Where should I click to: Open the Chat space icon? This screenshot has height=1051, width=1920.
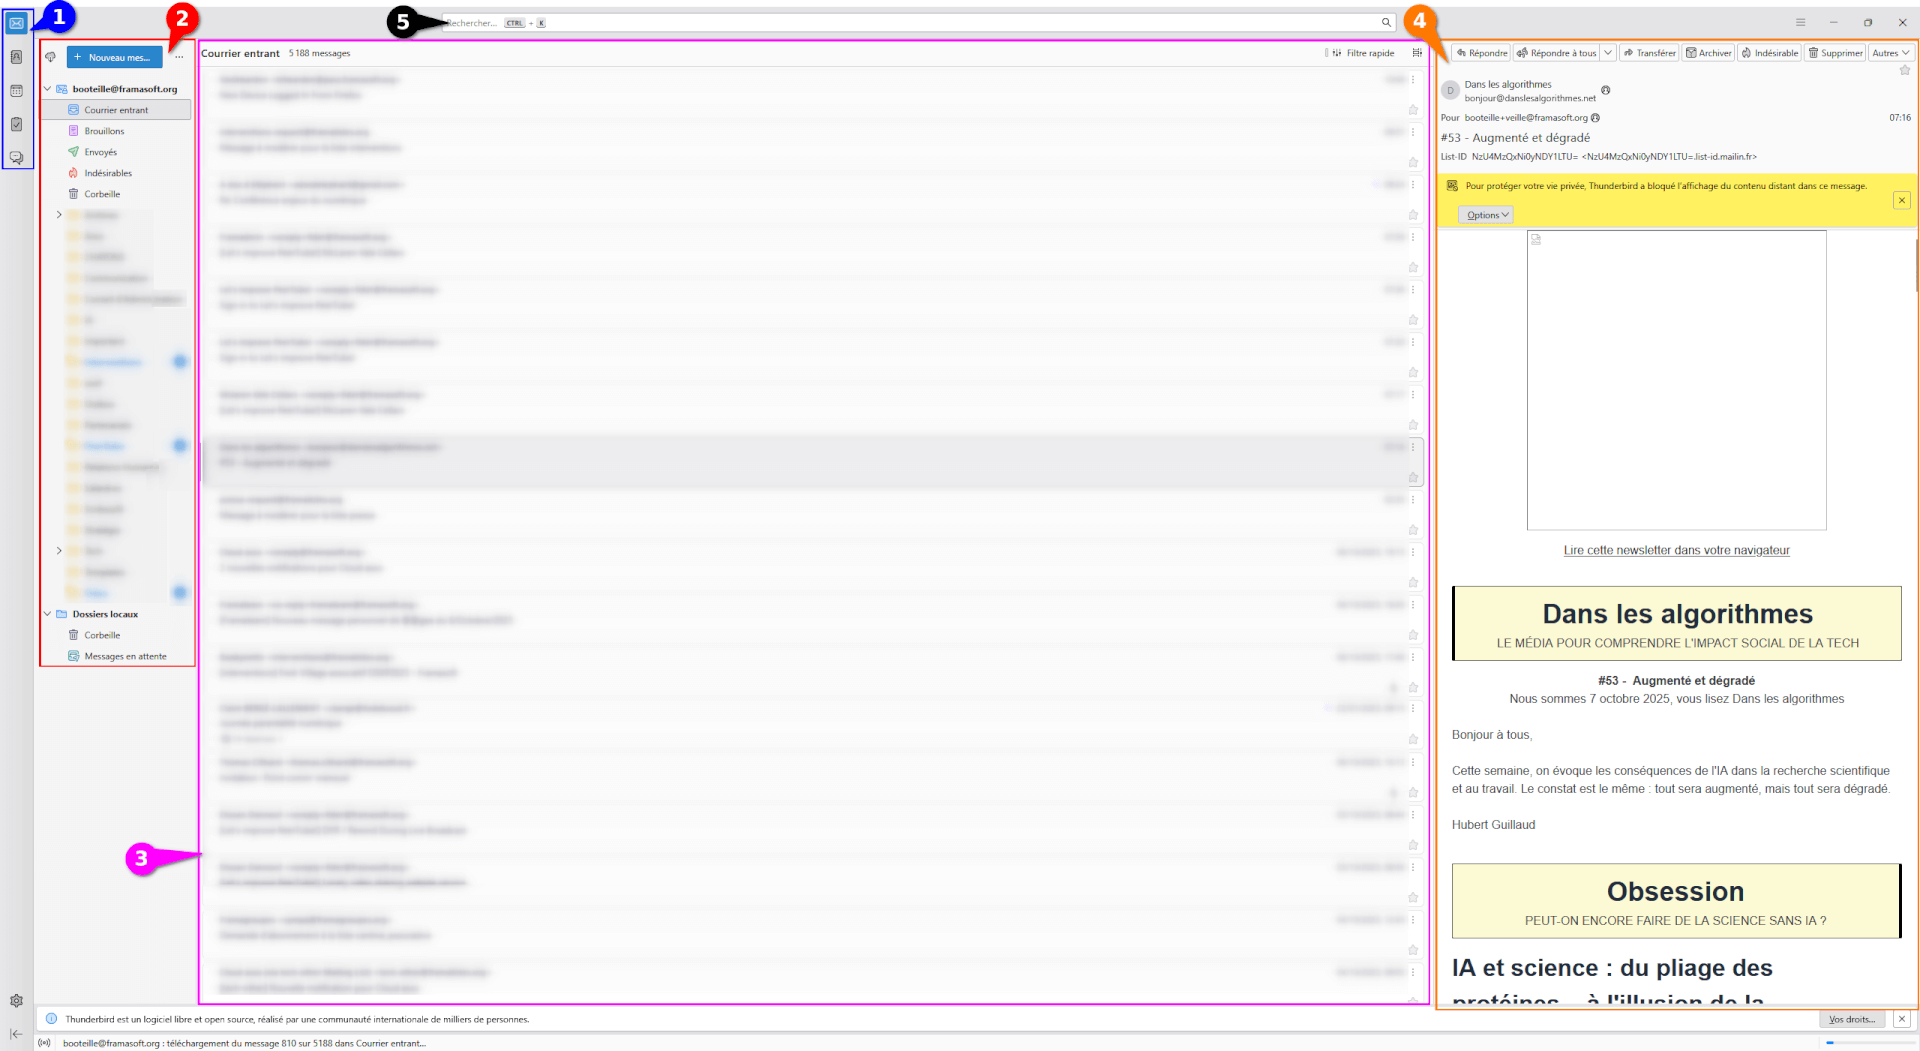16,157
